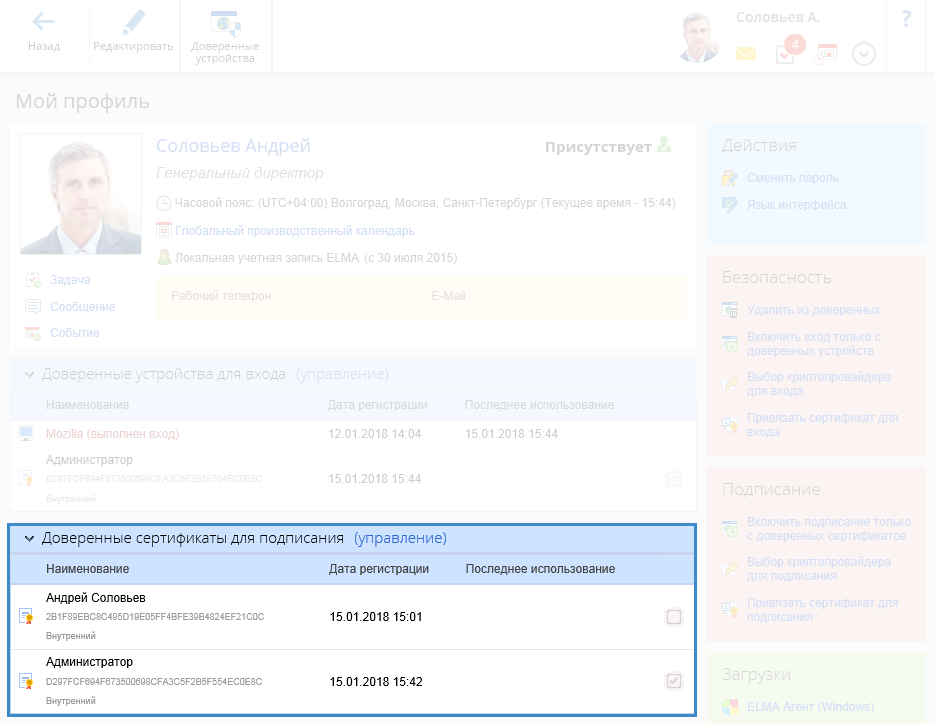The width and height of the screenshot is (936, 724).
Task: Open Глобальный производственный календарь link
Action: pos(294,231)
